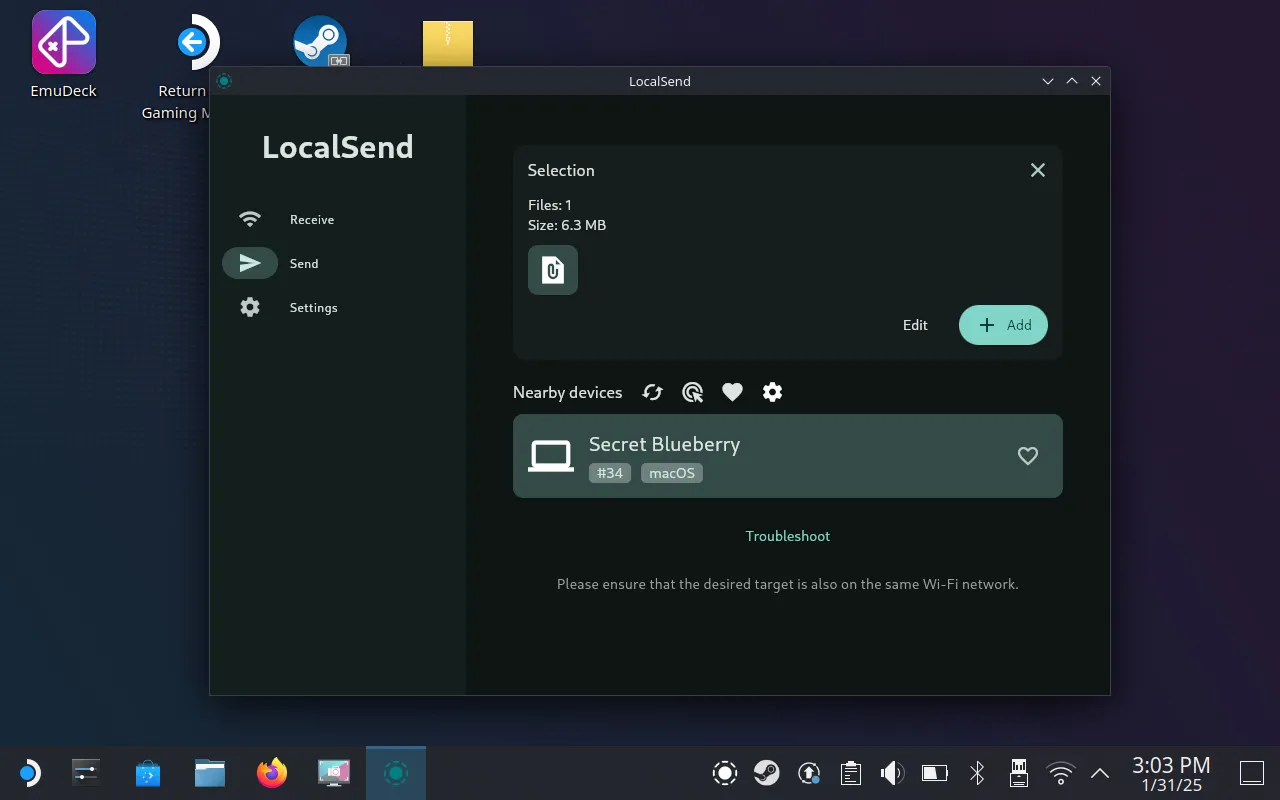Expand the system tray hidden icons arrow
This screenshot has width=1280, height=800.
[1099, 773]
